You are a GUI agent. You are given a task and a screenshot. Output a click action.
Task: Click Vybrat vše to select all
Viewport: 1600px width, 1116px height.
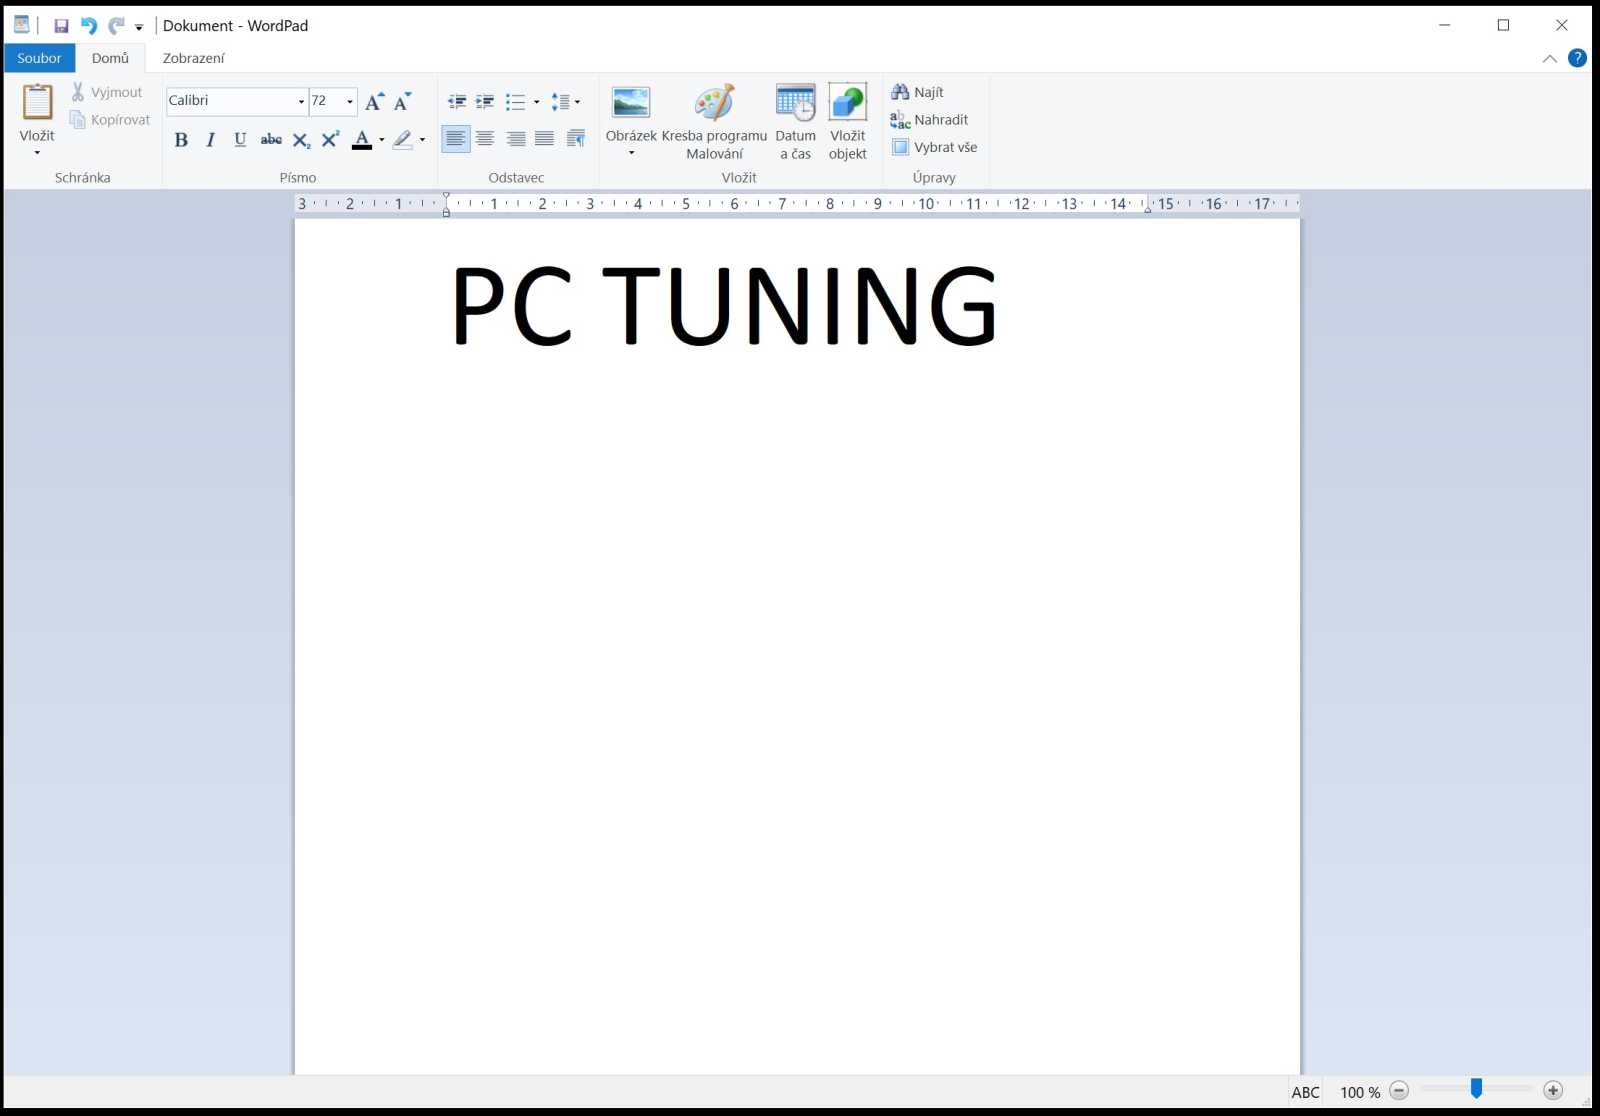click(x=934, y=147)
